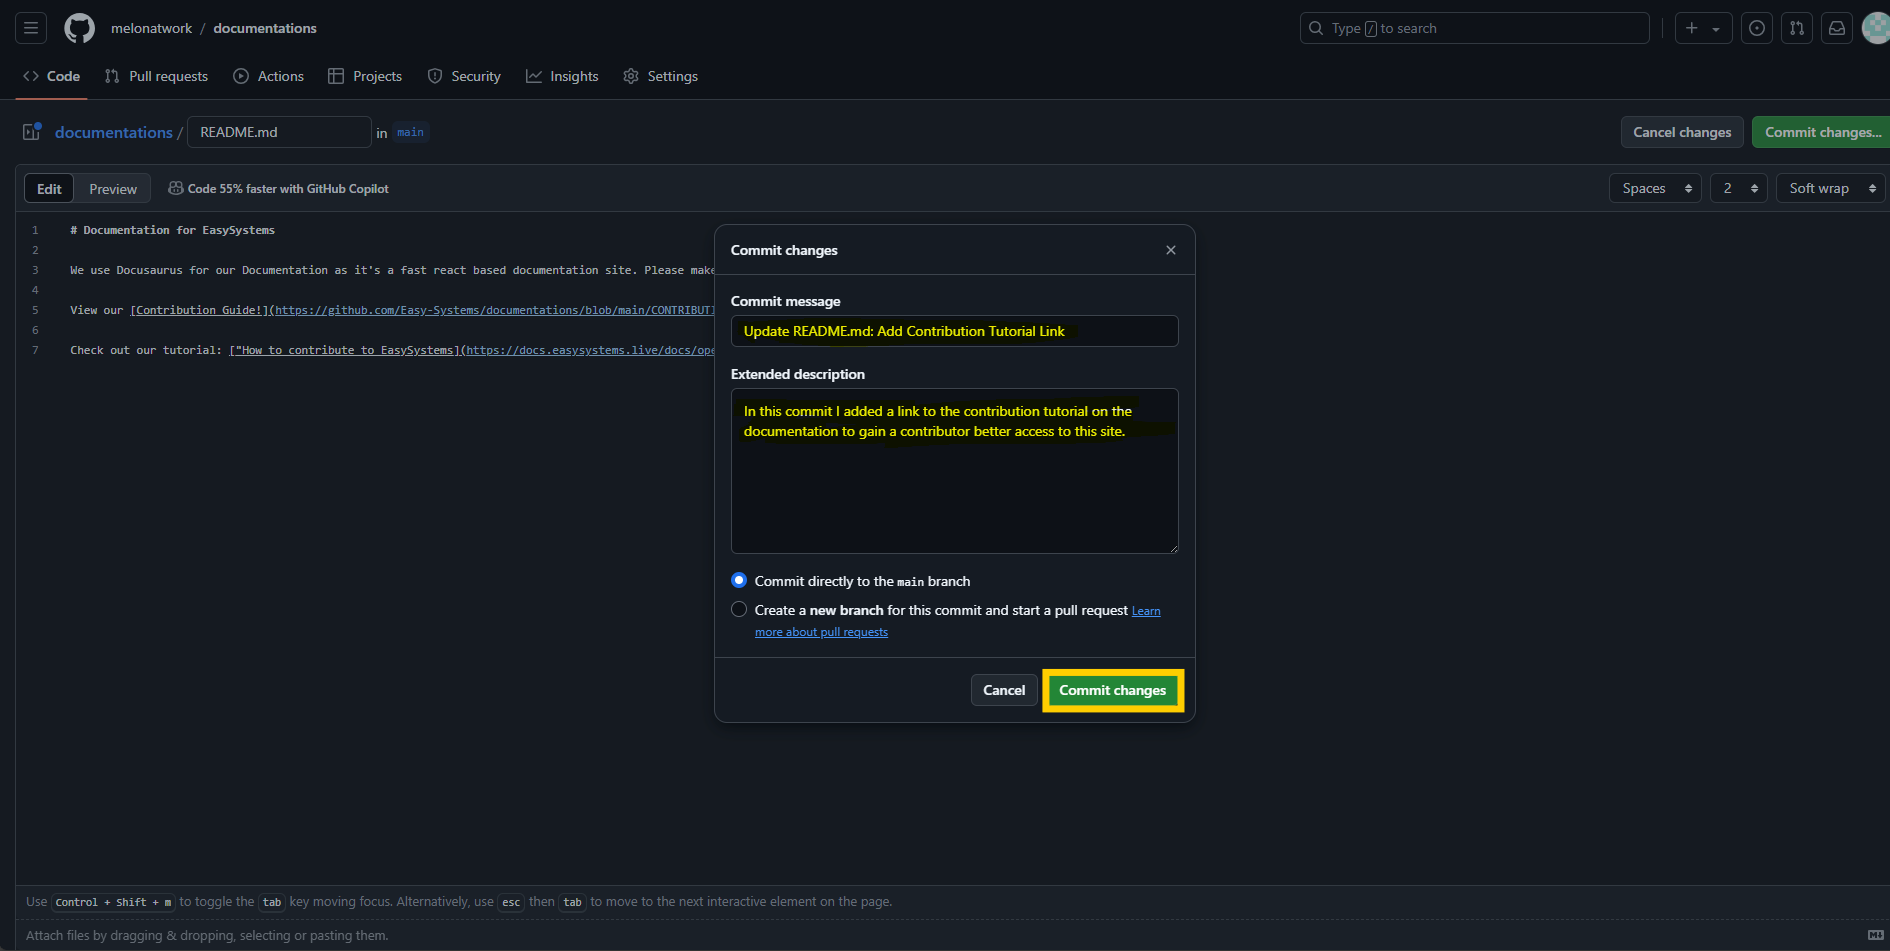Select Commit directly to the main branch
Image resolution: width=1890 pixels, height=951 pixels.
pyautogui.click(x=739, y=581)
